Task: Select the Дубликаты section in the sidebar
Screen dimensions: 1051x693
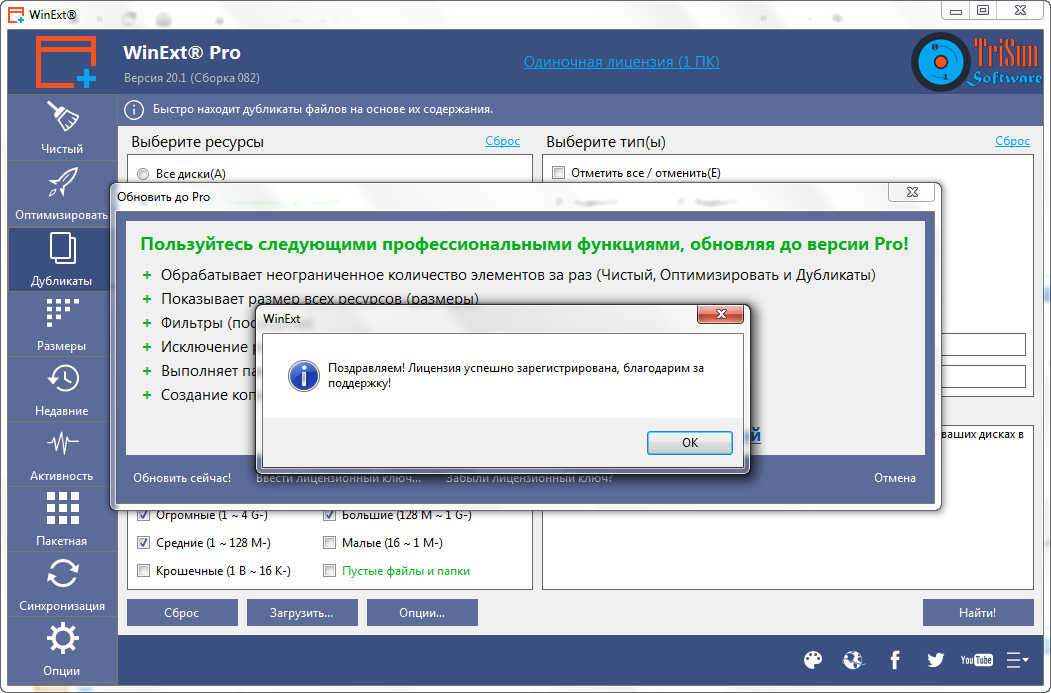Action: (62, 259)
